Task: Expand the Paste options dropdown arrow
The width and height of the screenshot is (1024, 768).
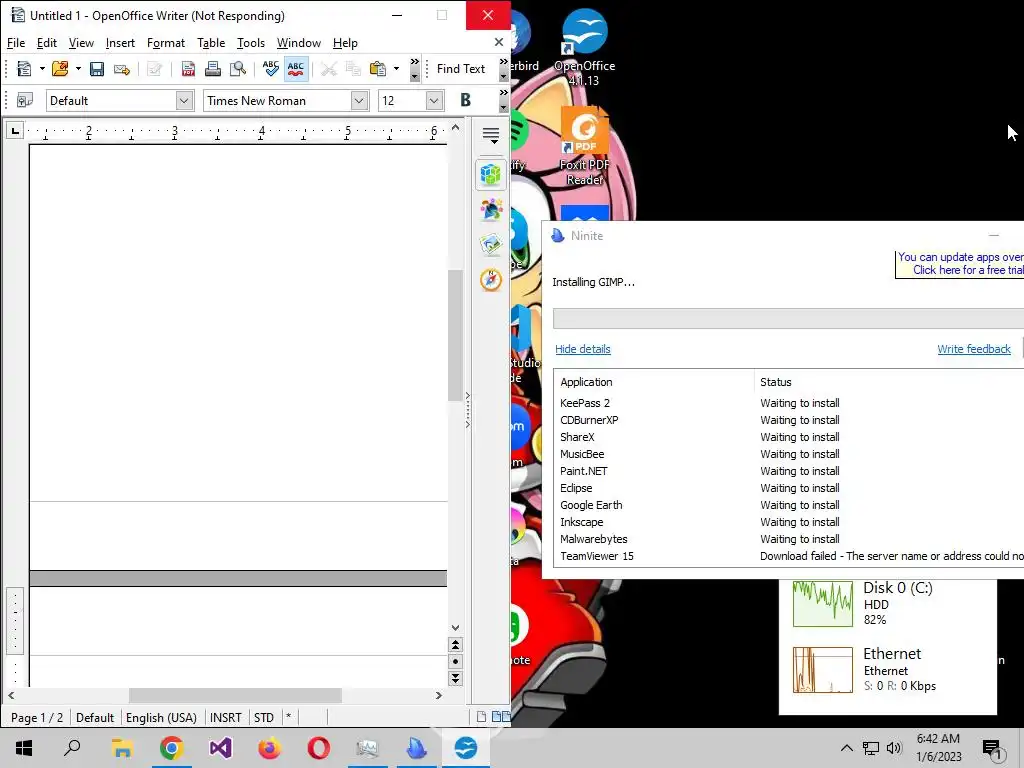Action: pos(396,69)
